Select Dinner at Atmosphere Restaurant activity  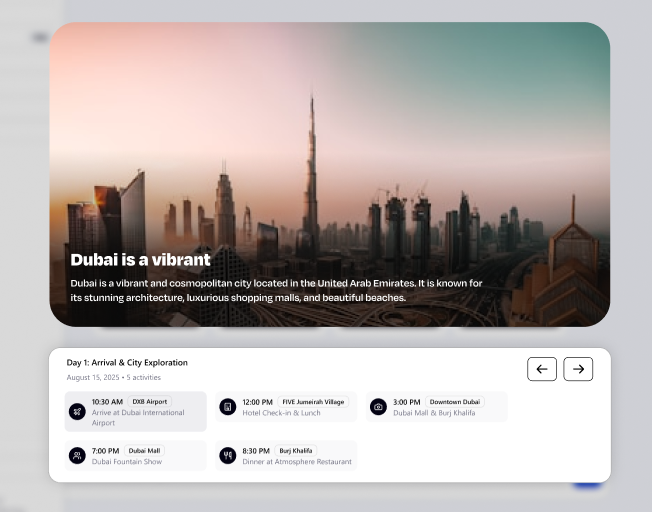(286, 455)
